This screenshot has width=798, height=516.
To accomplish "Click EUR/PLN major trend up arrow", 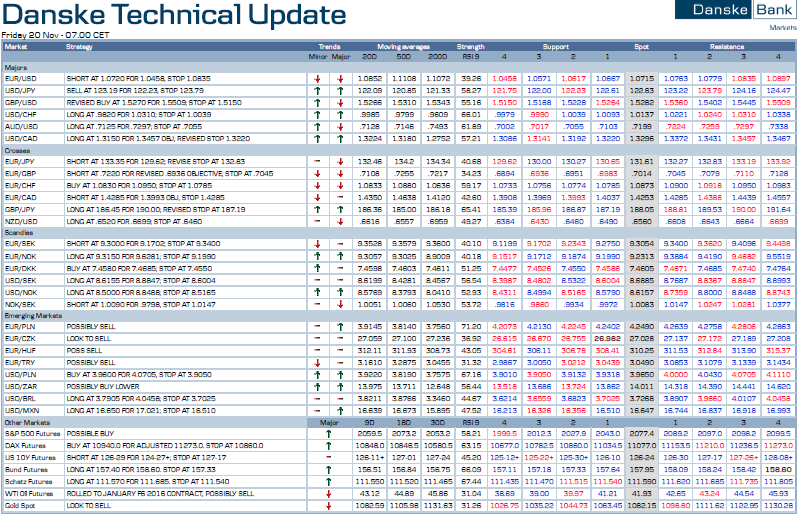I will tap(340, 327).
